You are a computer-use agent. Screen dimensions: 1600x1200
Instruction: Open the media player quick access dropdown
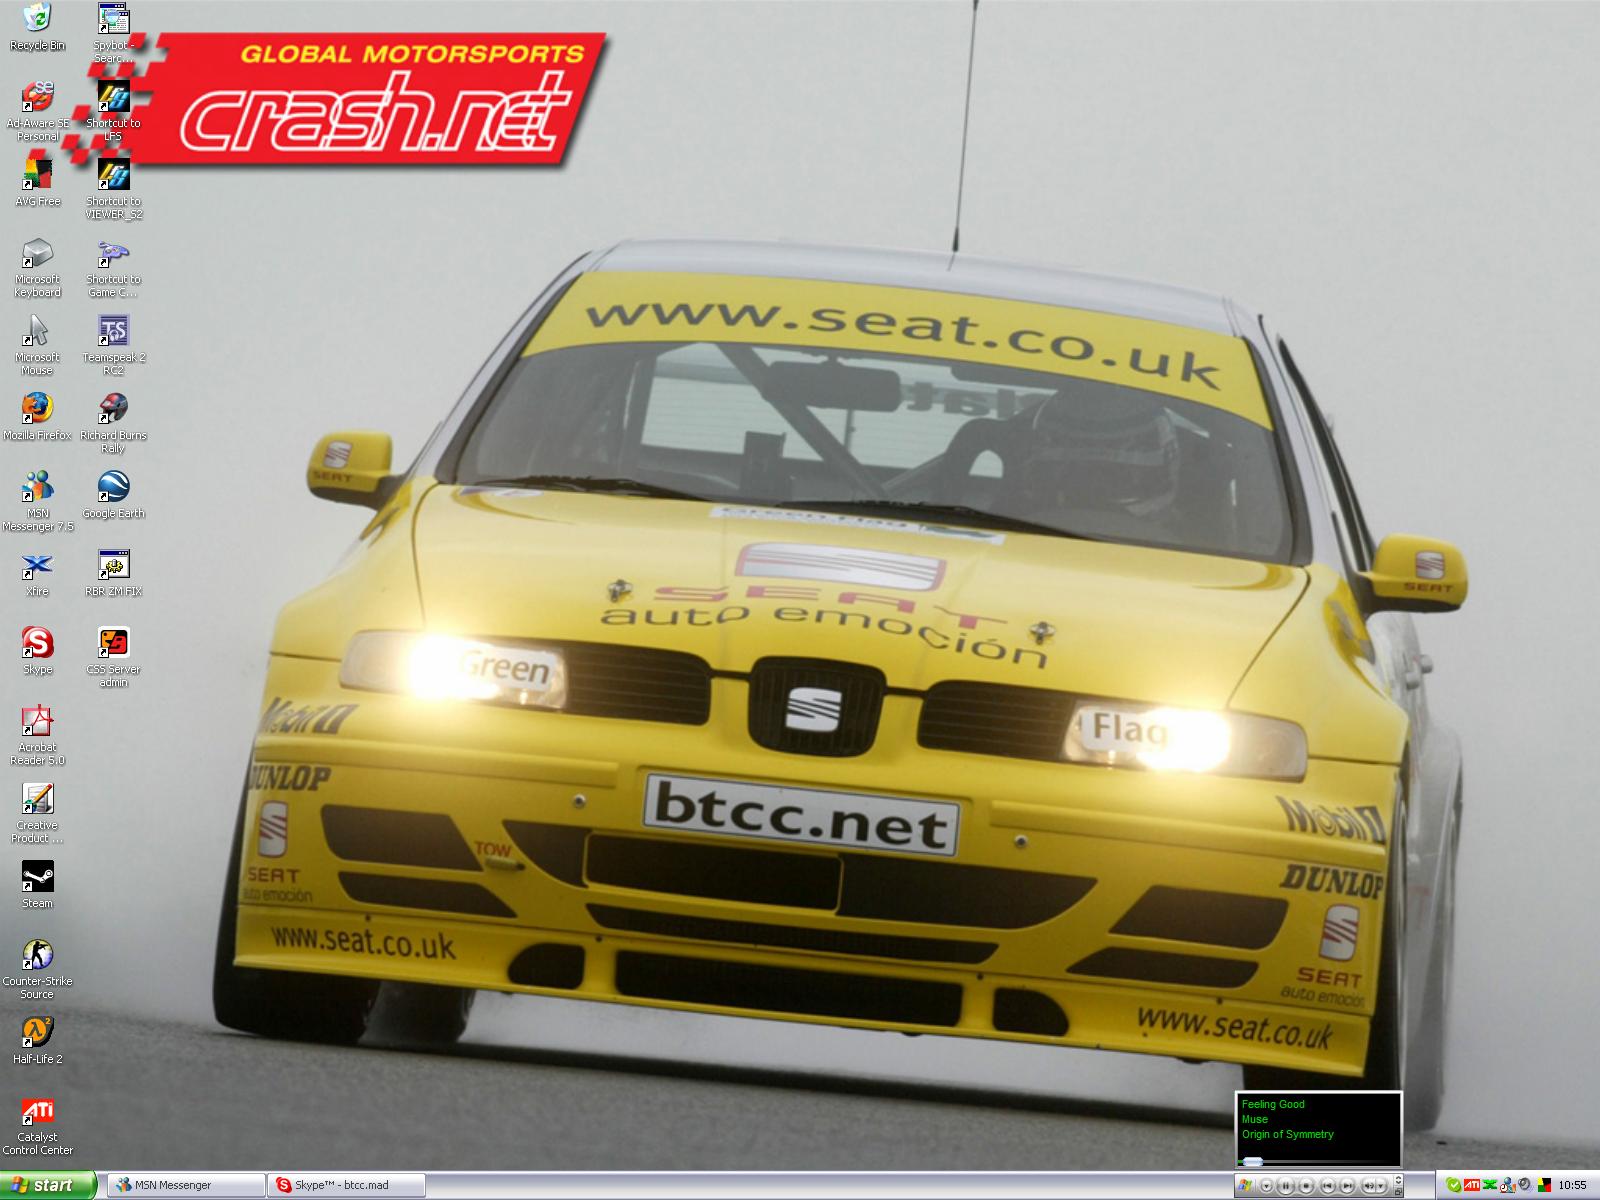(1266, 1186)
